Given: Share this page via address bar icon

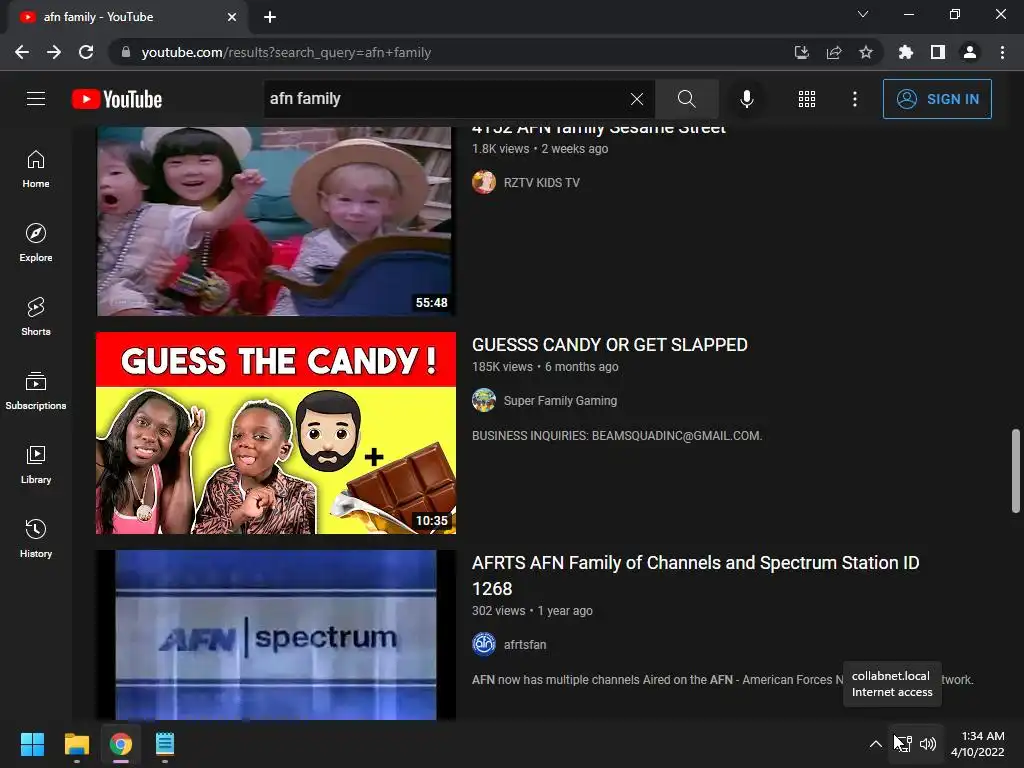Looking at the screenshot, I should [x=833, y=52].
